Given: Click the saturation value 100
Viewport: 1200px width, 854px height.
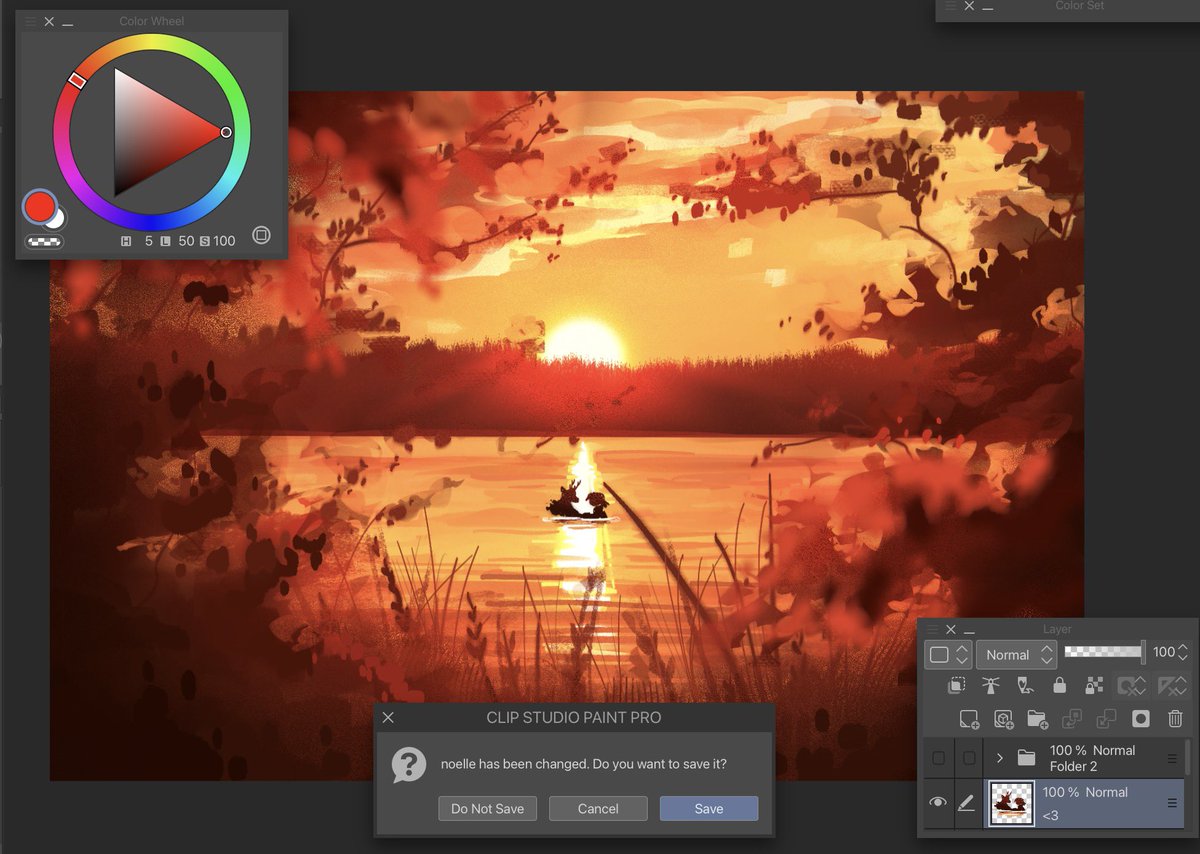Looking at the screenshot, I should [224, 241].
